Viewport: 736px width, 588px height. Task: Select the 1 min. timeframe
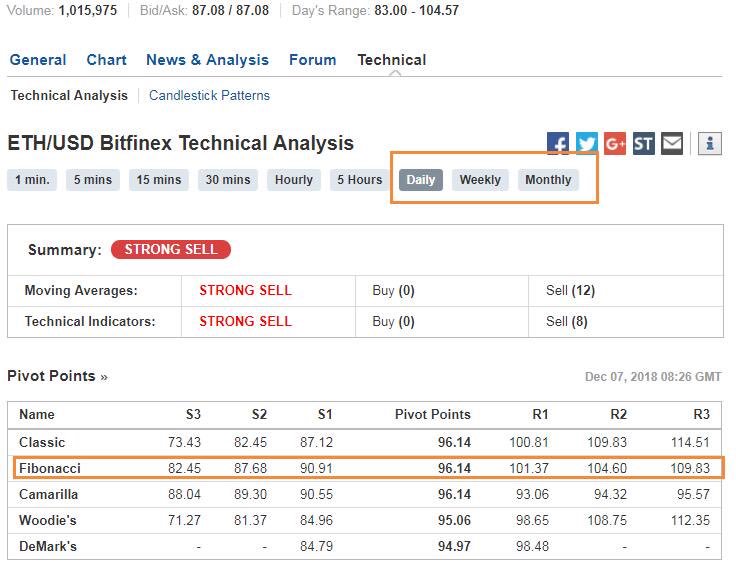click(x=32, y=180)
